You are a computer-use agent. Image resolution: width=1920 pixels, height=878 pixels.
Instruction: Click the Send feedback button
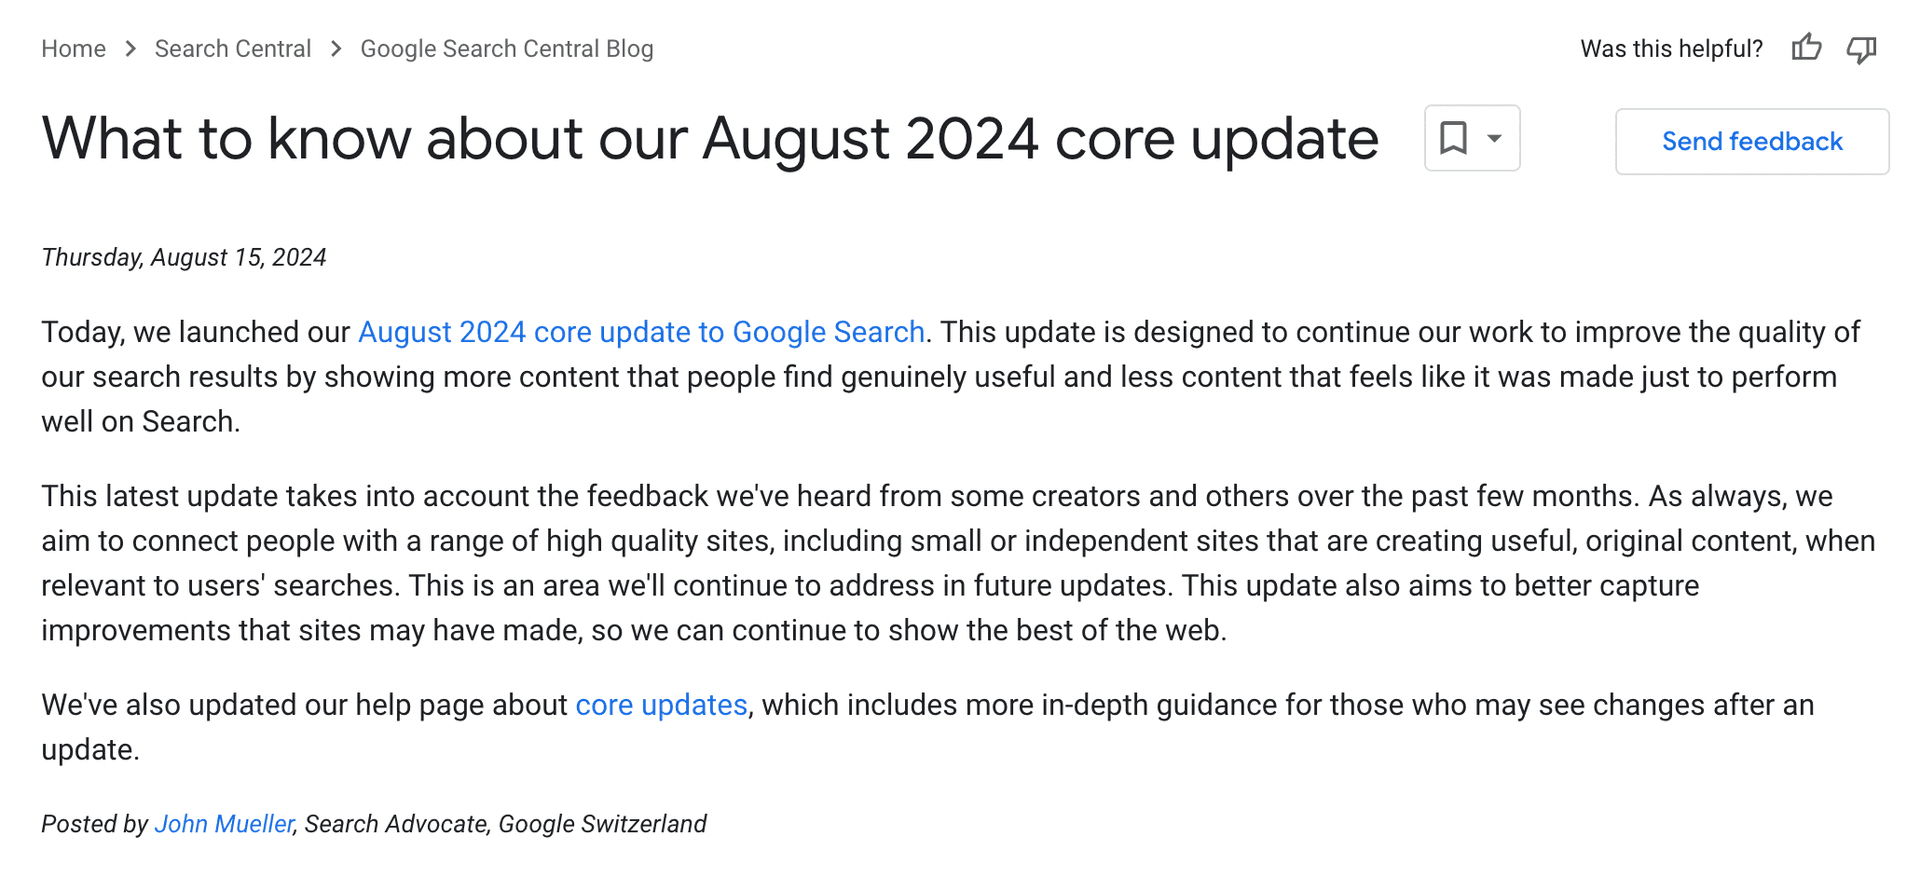pyautogui.click(x=1751, y=141)
